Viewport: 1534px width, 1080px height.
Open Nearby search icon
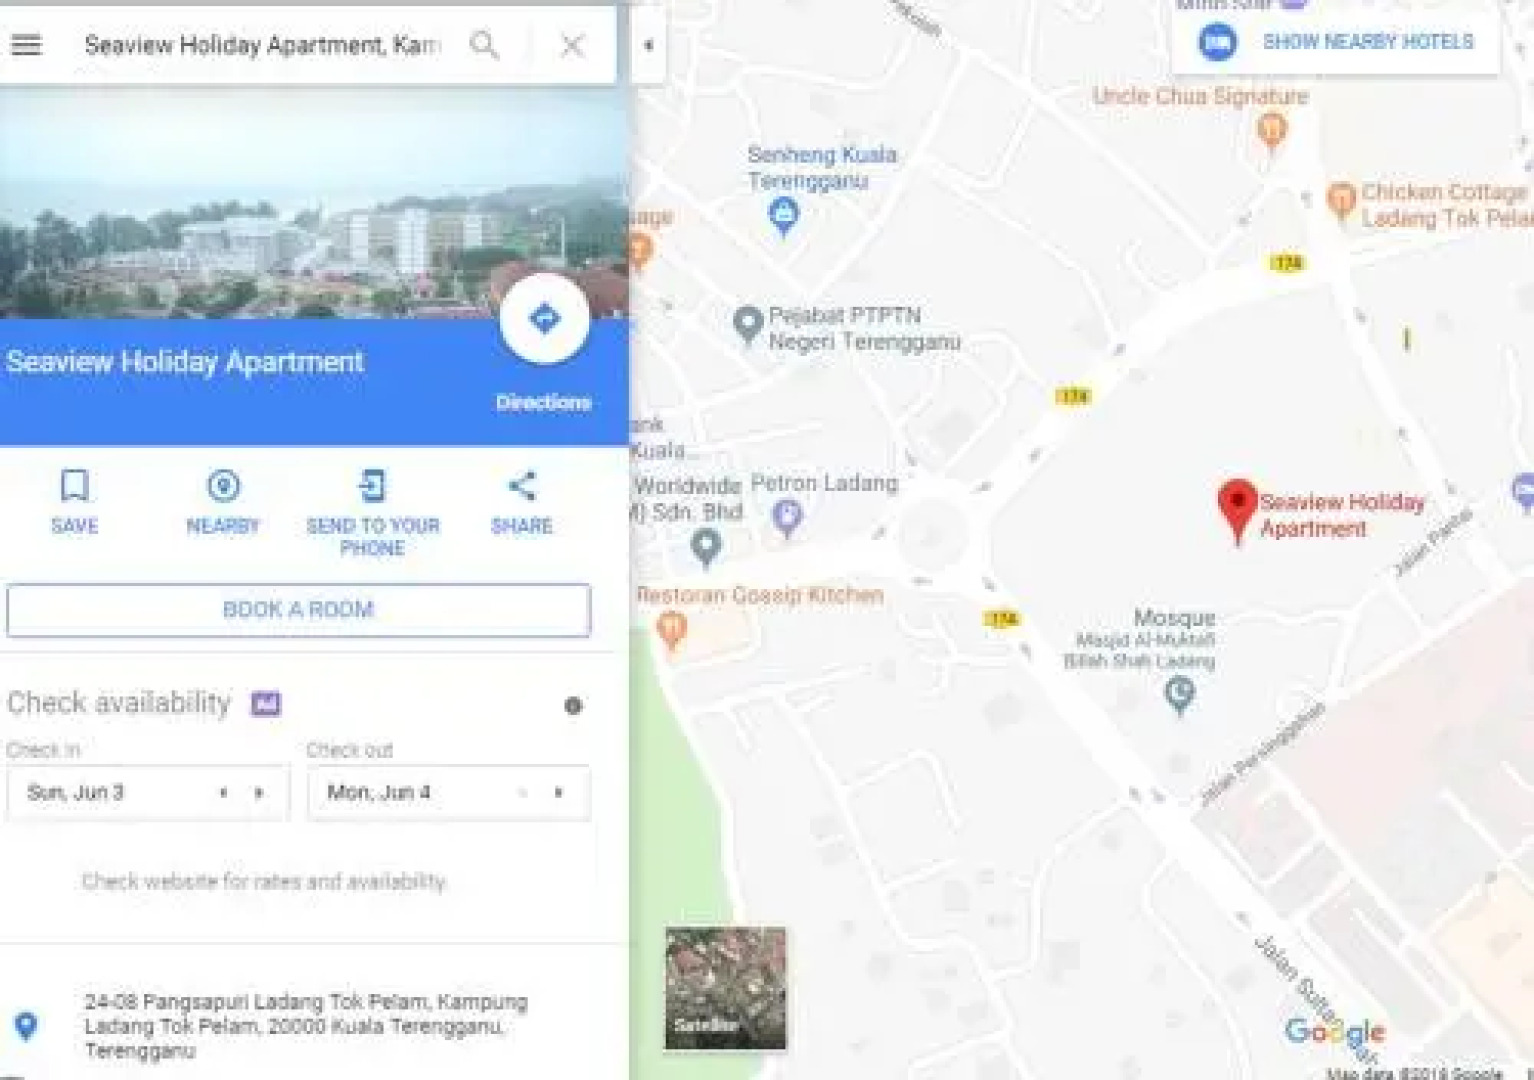pos(223,501)
